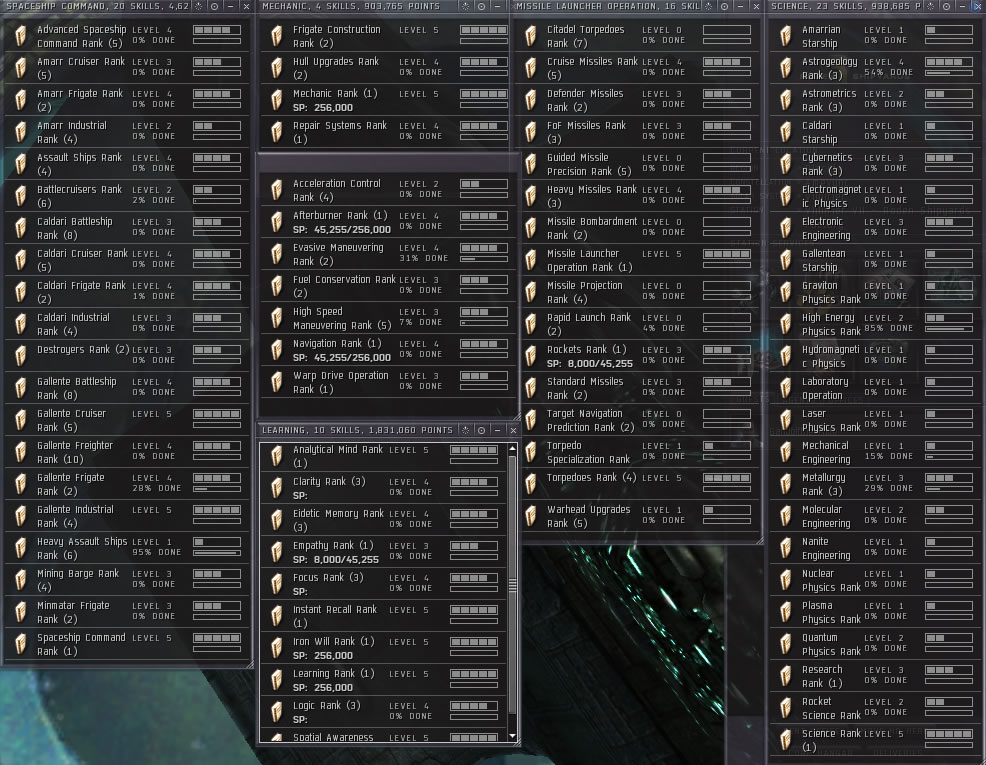This screenshot has width=986, height=765.
Task: Pin the Science window using circle icon
Action: click(x=946, y=6)
